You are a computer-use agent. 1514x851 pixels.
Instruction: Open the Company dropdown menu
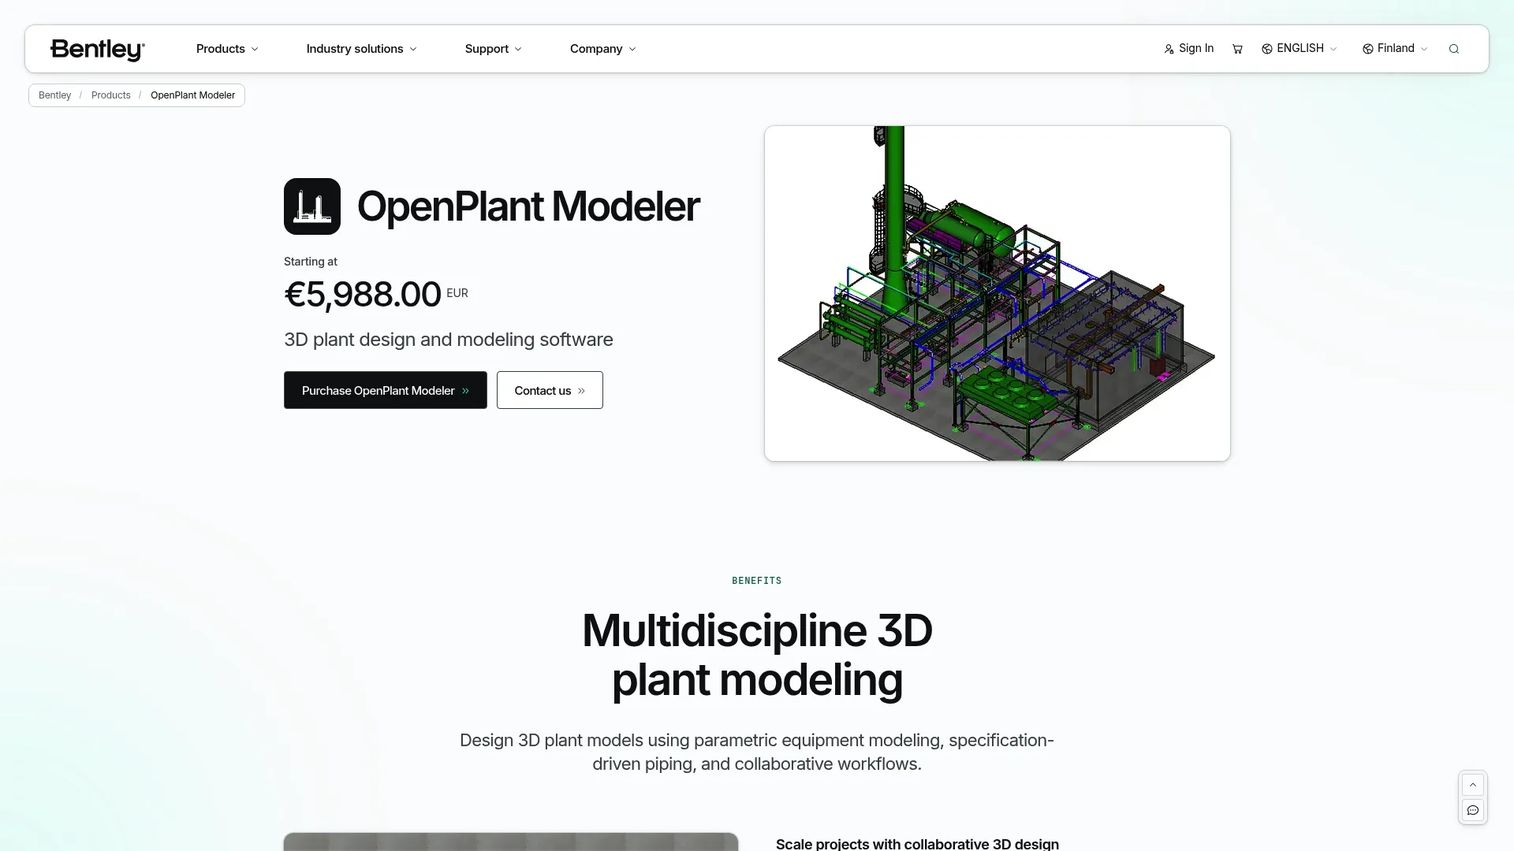tap(603, 49)
